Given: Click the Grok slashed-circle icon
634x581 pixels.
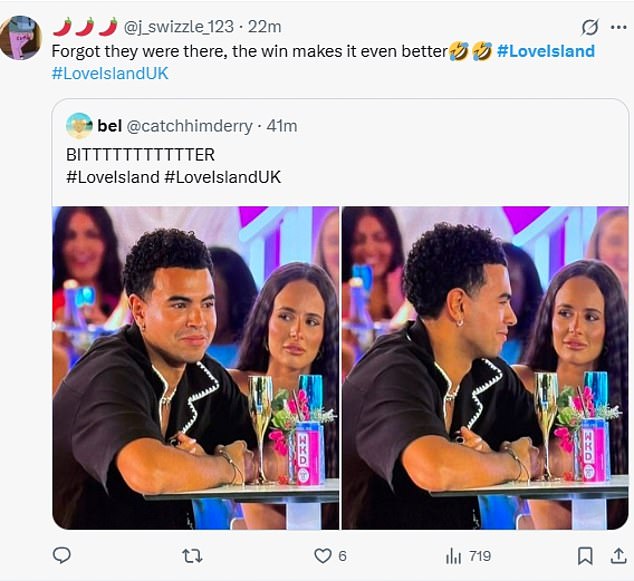Looking at the screenshot, I should (x=590, y=27).
